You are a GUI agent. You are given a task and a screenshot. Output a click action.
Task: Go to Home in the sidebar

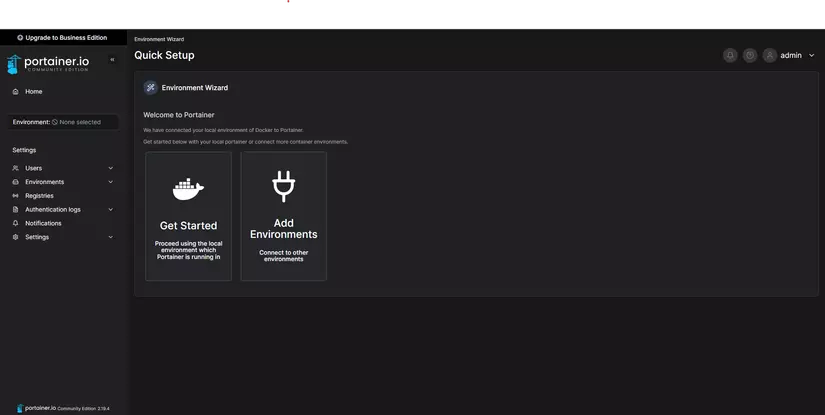coord(33,92)
